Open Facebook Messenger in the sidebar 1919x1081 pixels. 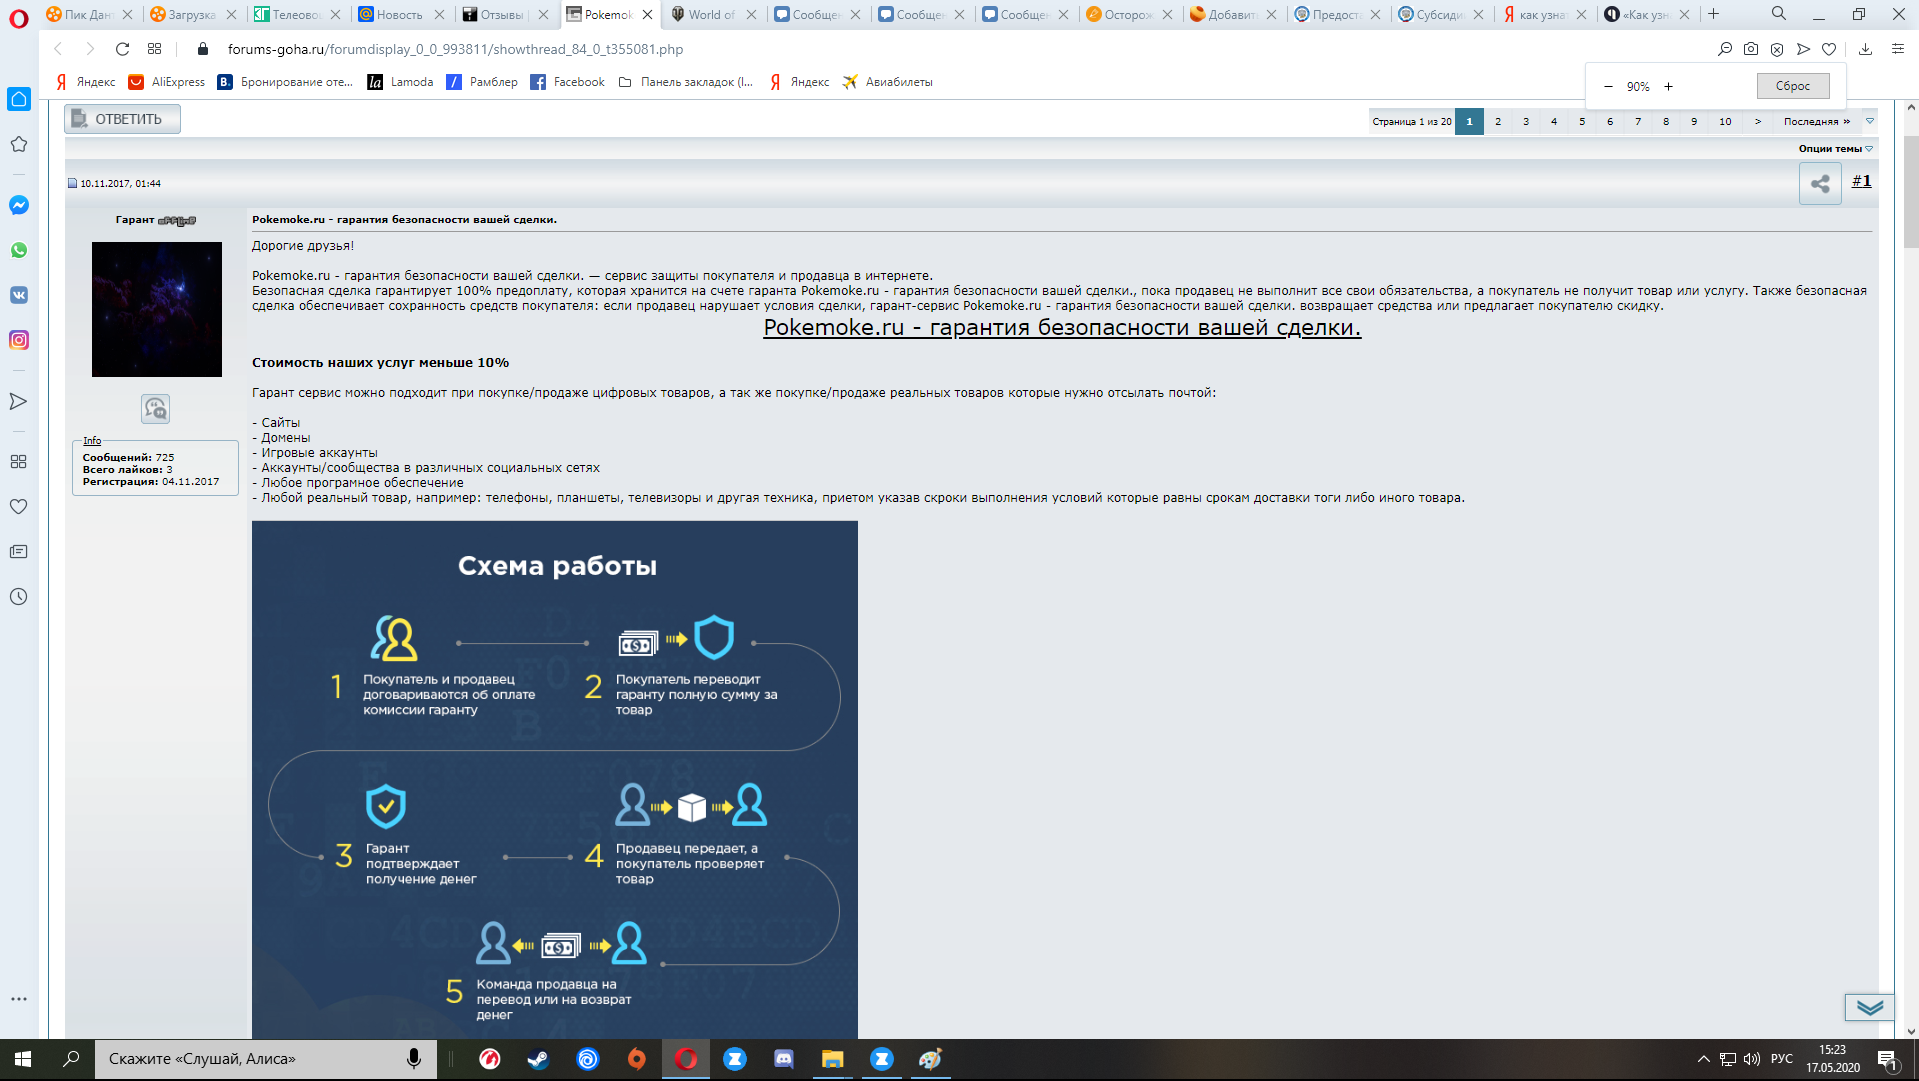19,205
